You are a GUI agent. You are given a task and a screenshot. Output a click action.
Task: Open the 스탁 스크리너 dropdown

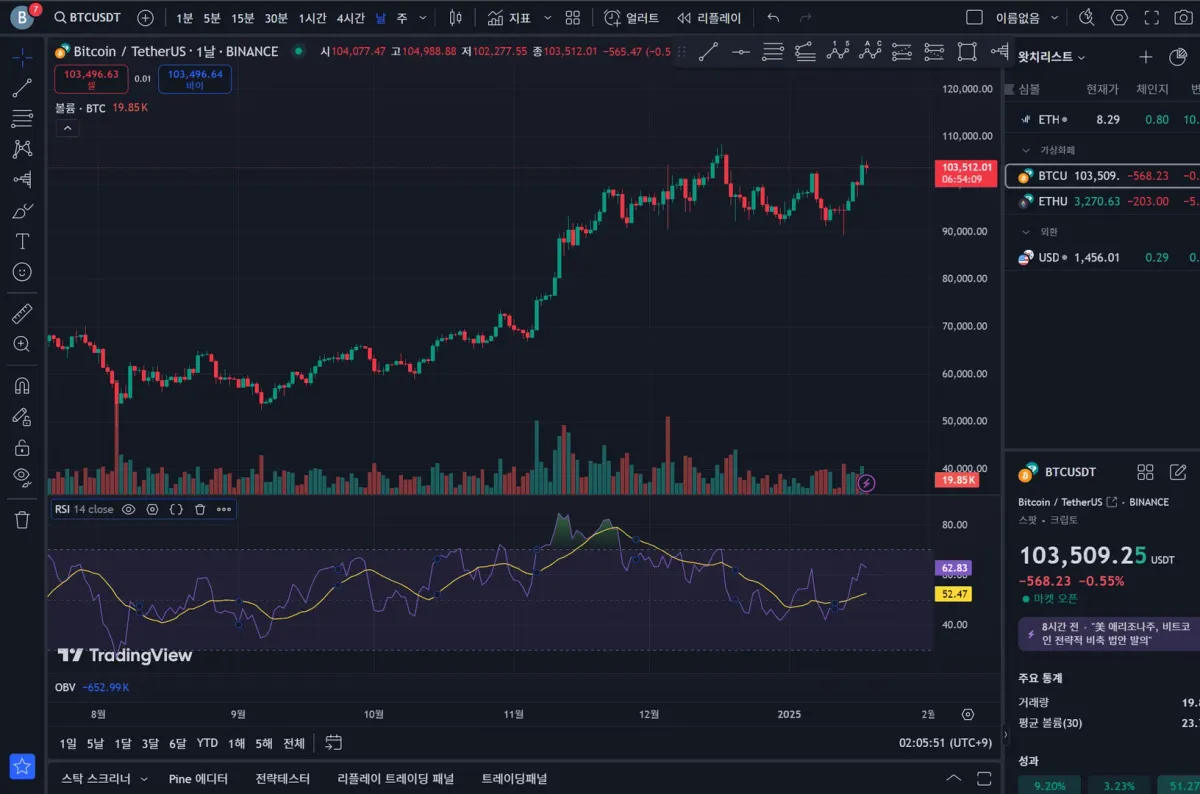[105, 779]
